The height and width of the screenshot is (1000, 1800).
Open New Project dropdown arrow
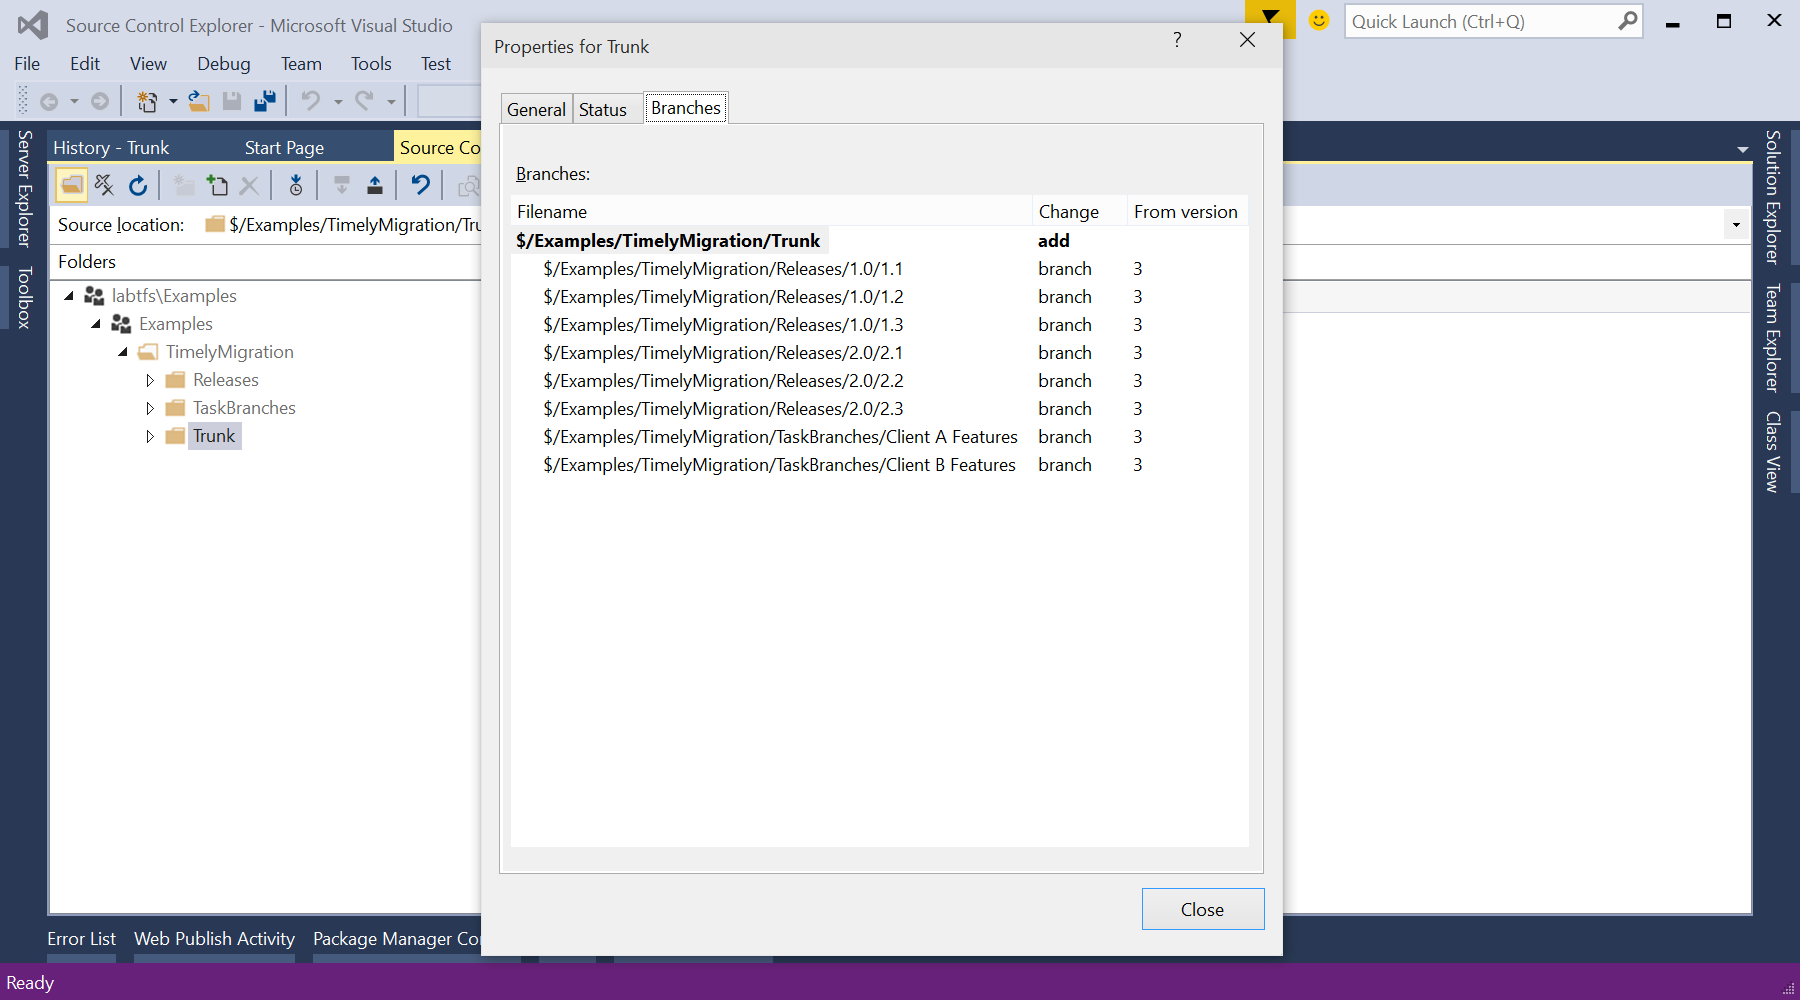tap(173, 101)
